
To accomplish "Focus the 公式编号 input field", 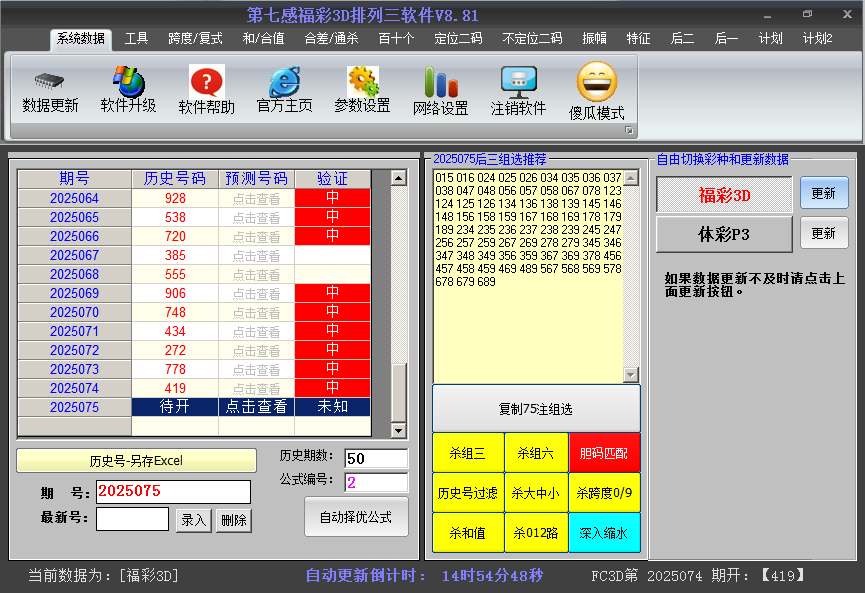I will coord(376,483).
